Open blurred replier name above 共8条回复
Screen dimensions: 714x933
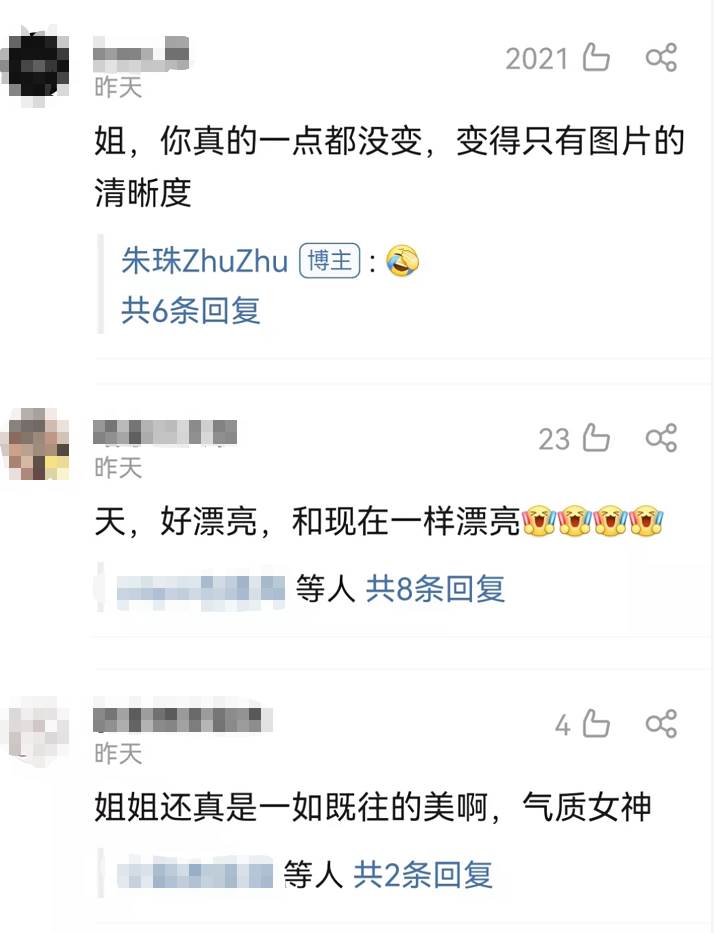click(201, 590)
